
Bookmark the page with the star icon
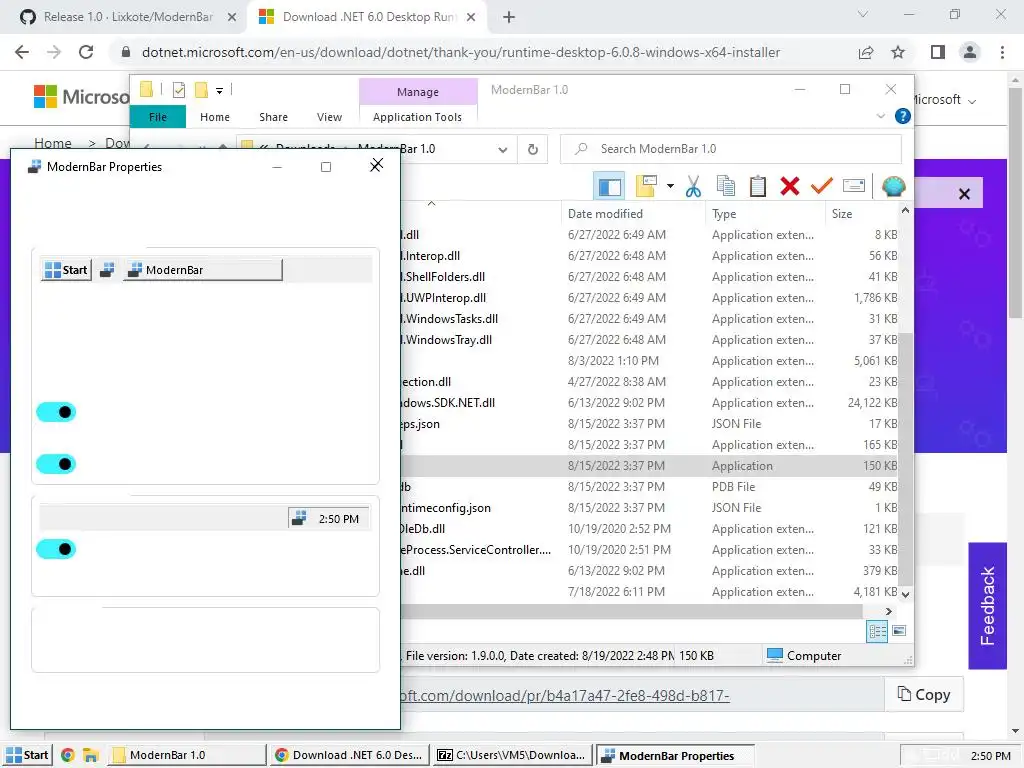[x=898, y=52]
